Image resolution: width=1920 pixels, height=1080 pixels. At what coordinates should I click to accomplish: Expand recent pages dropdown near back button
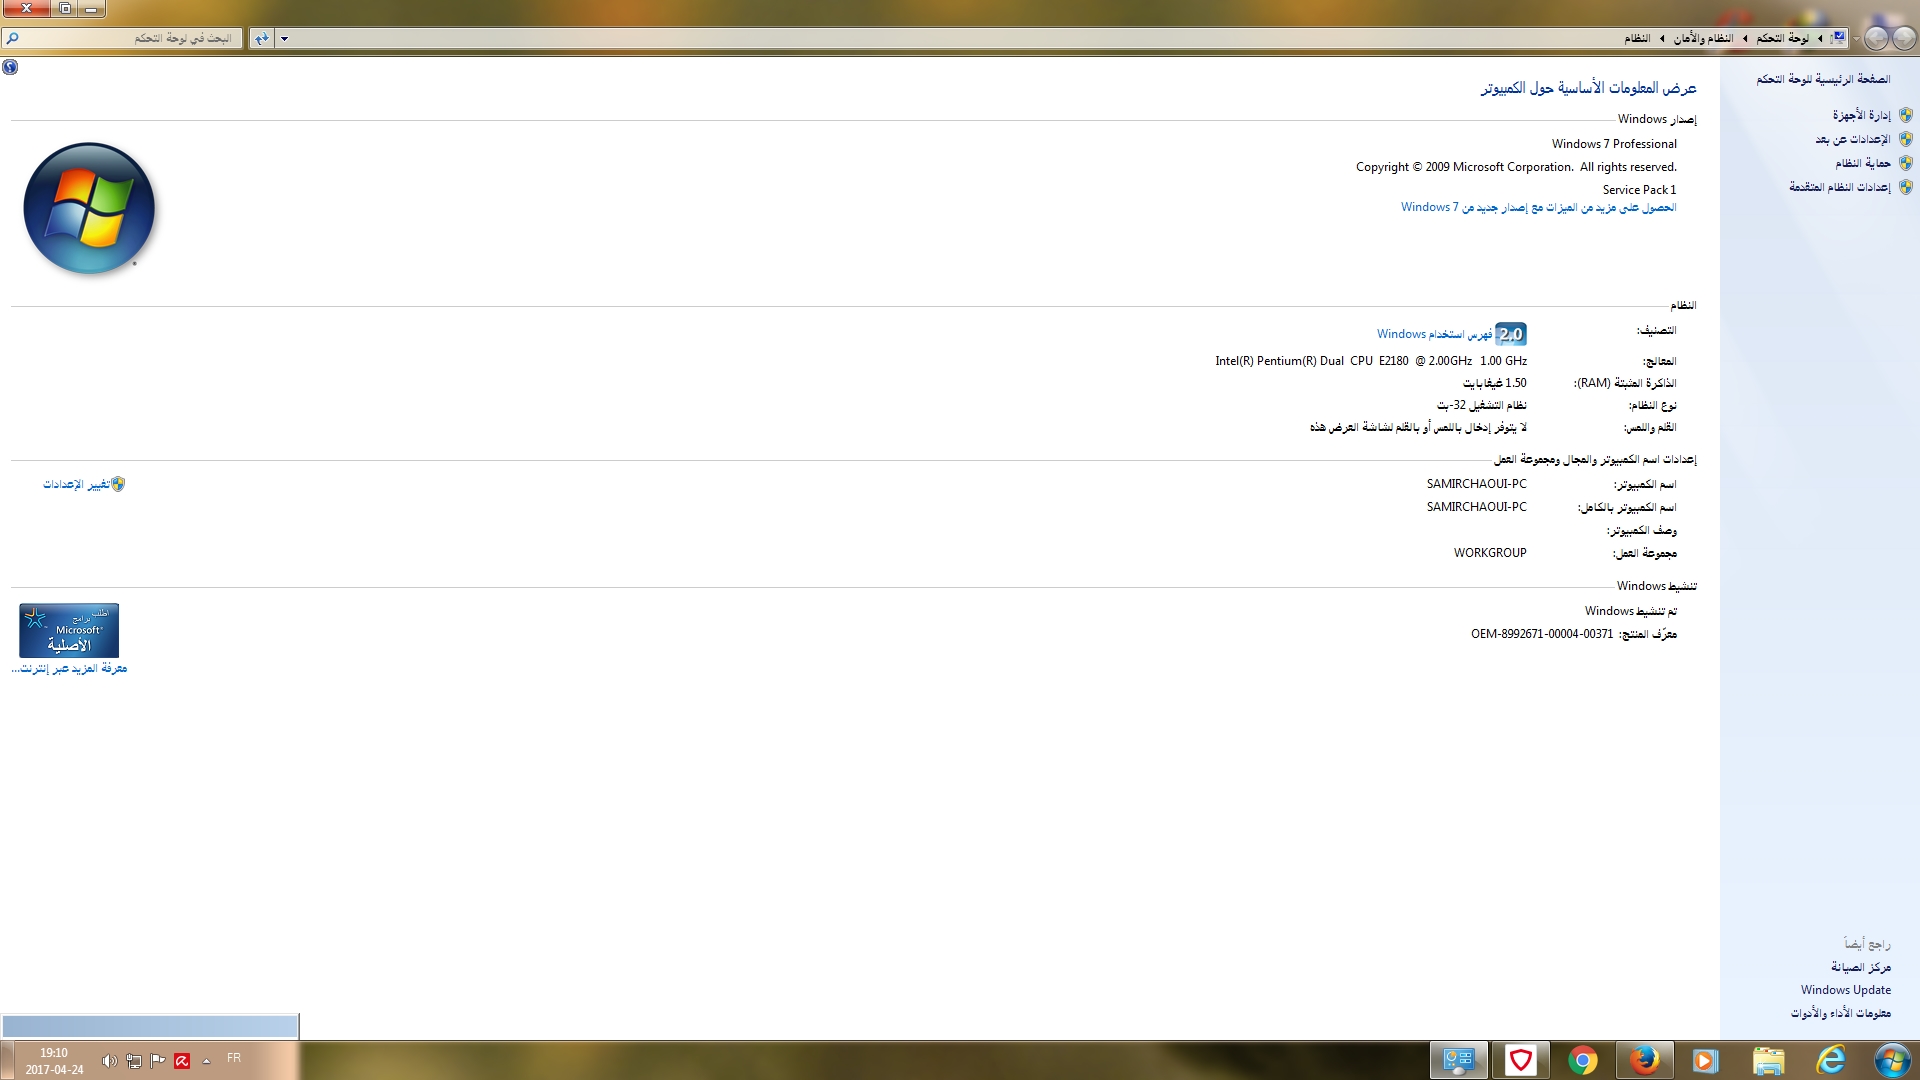(x=1856, y=39)
